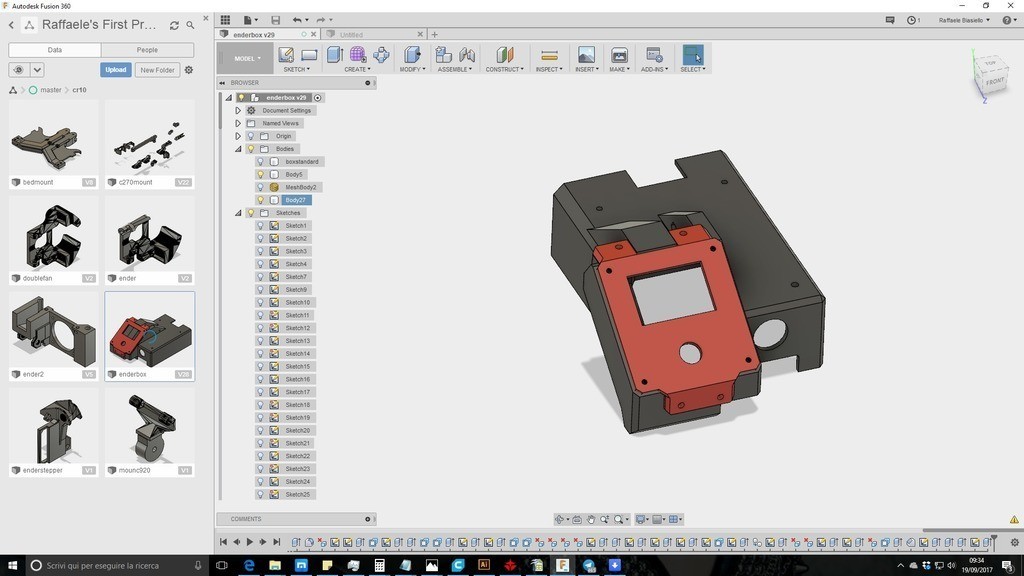The height and width of the screenshot is (576, 1024).
Task: Collapse the Sketches folder in browser
Action: click(x=238, y=213)
